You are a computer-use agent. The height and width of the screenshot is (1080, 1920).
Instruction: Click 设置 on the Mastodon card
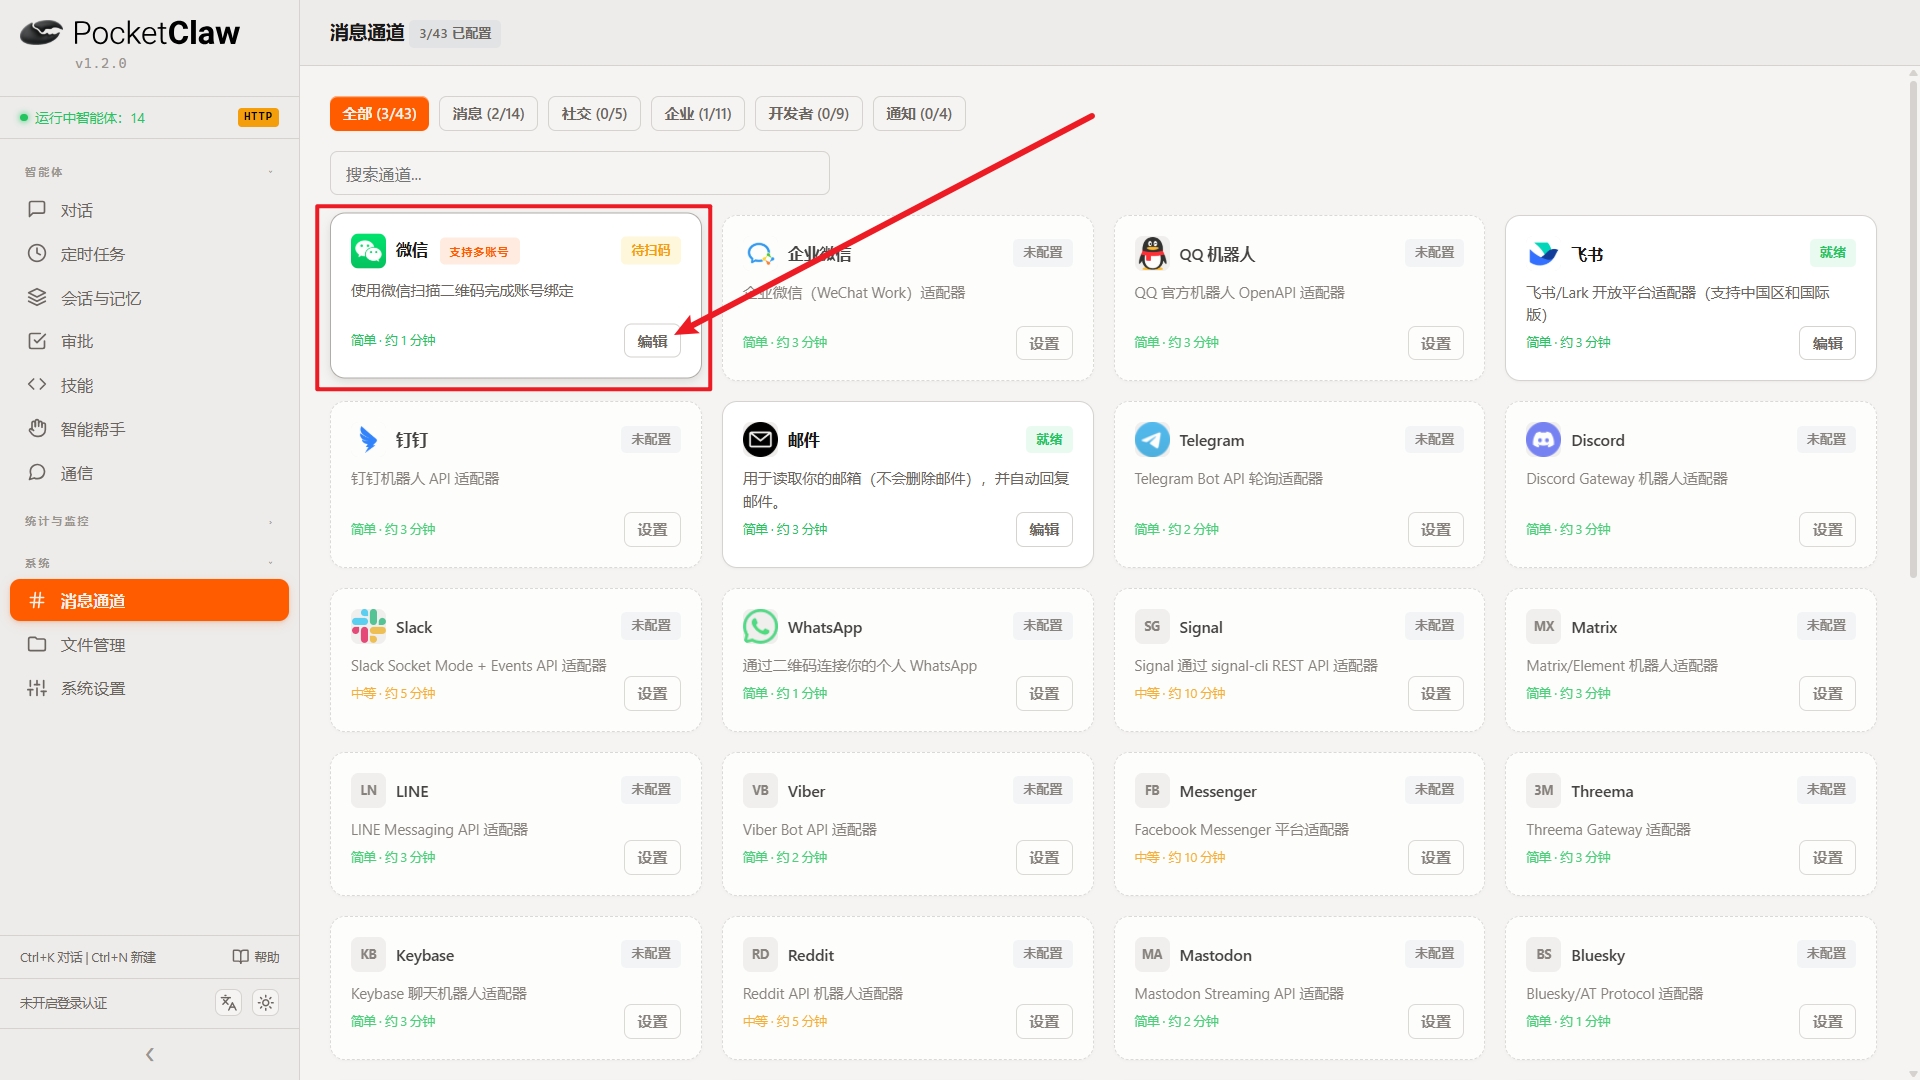(1436, 1022)
